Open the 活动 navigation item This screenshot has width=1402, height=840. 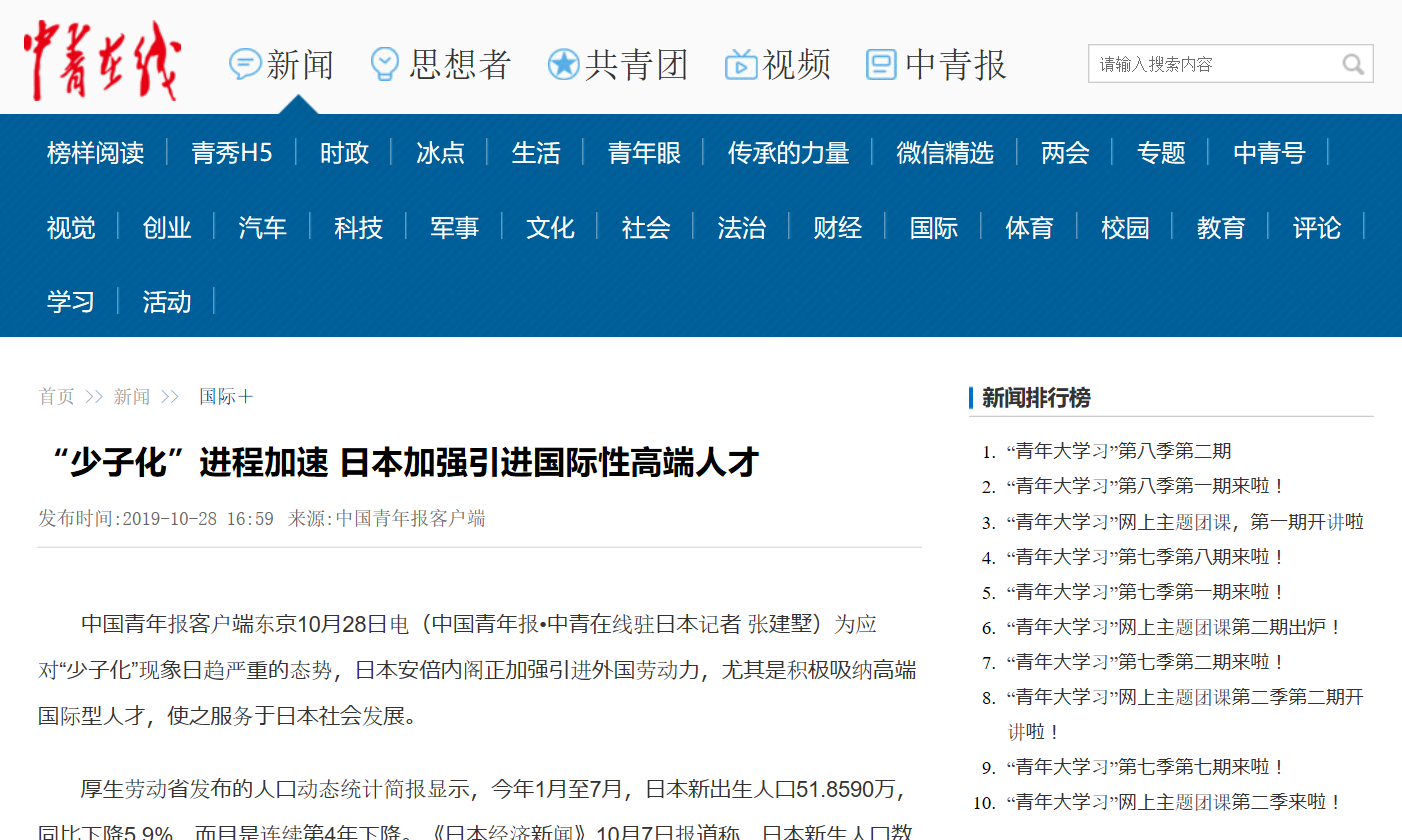pyautogui.click(x=166, y=302)
